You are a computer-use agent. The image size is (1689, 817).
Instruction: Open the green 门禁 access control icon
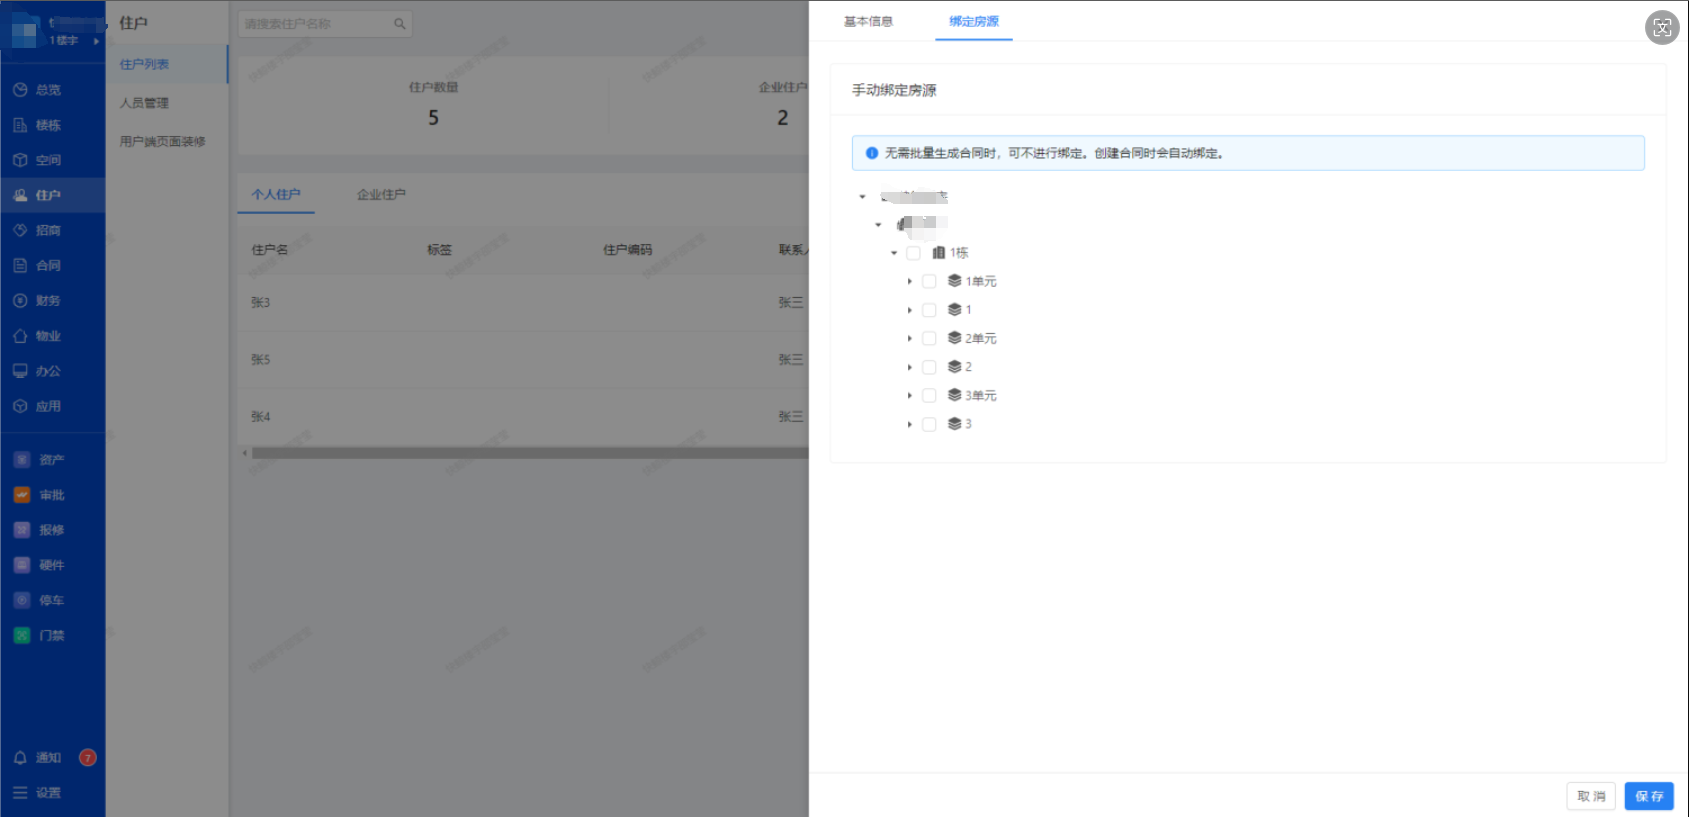click(x=22, y=635)
